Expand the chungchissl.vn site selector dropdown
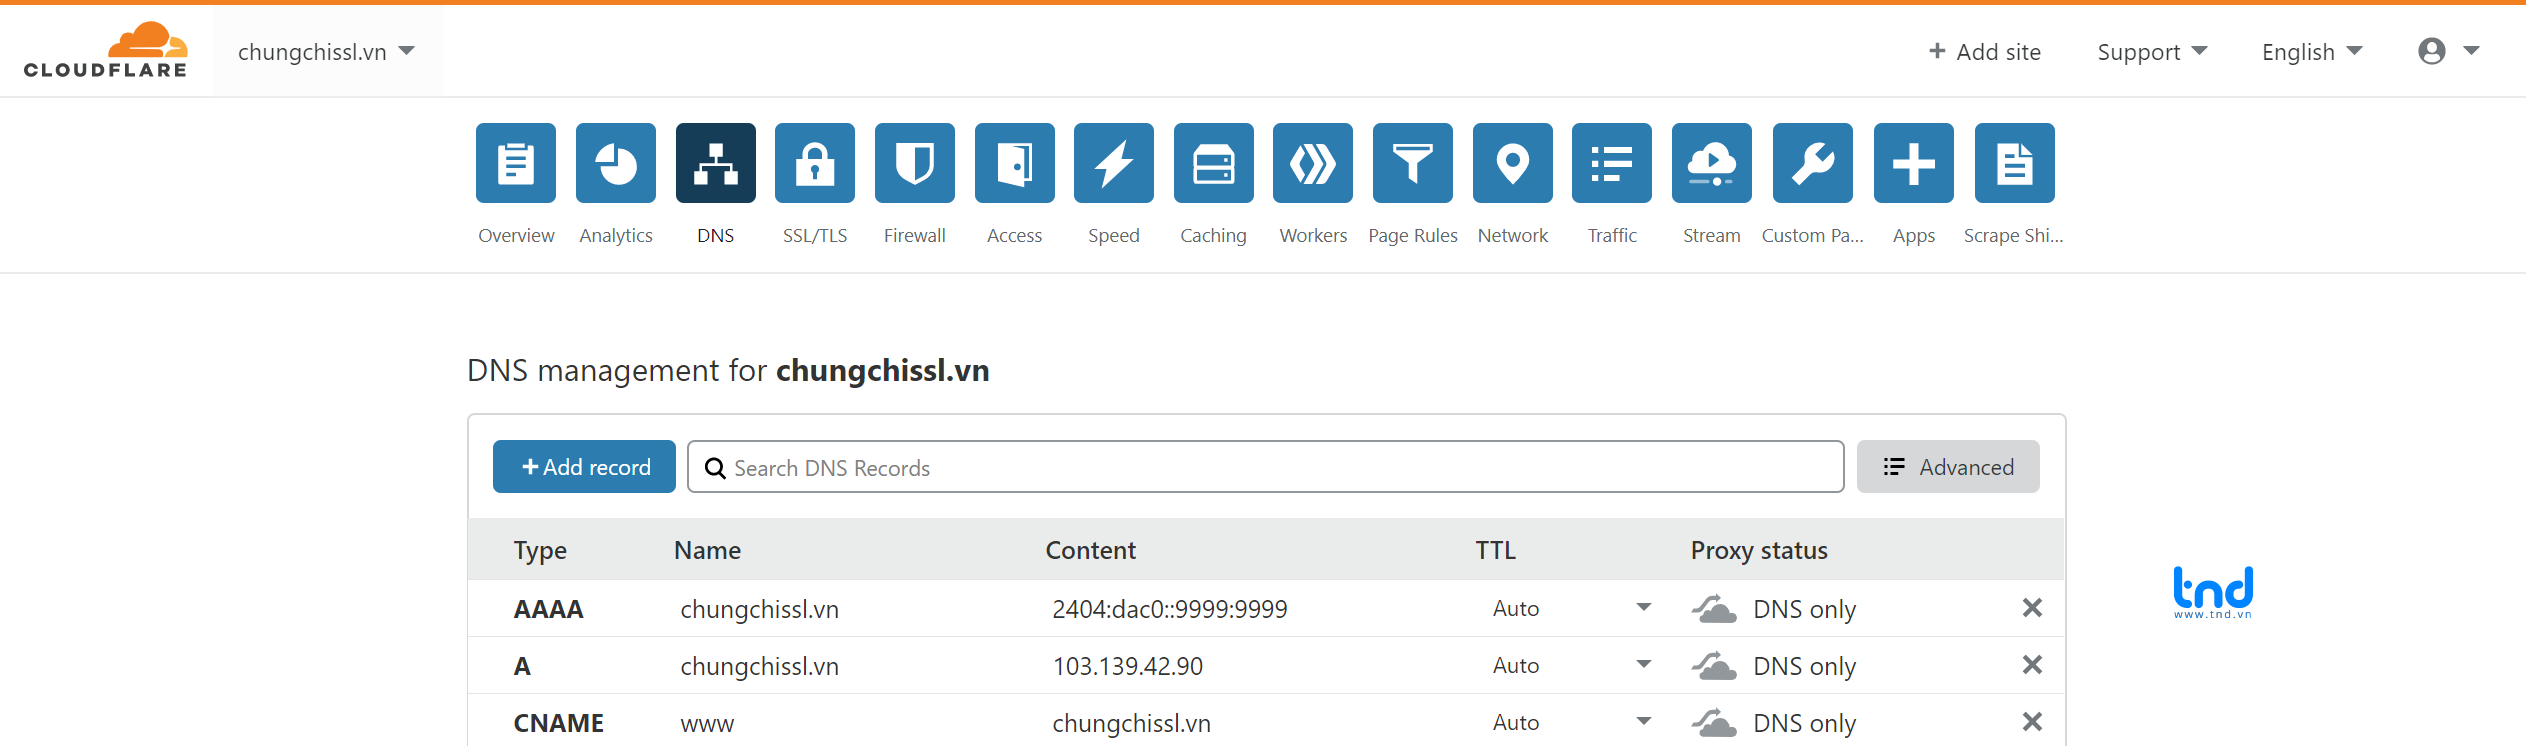Viewport: 2526px width, 746px height. click(326, 52)
